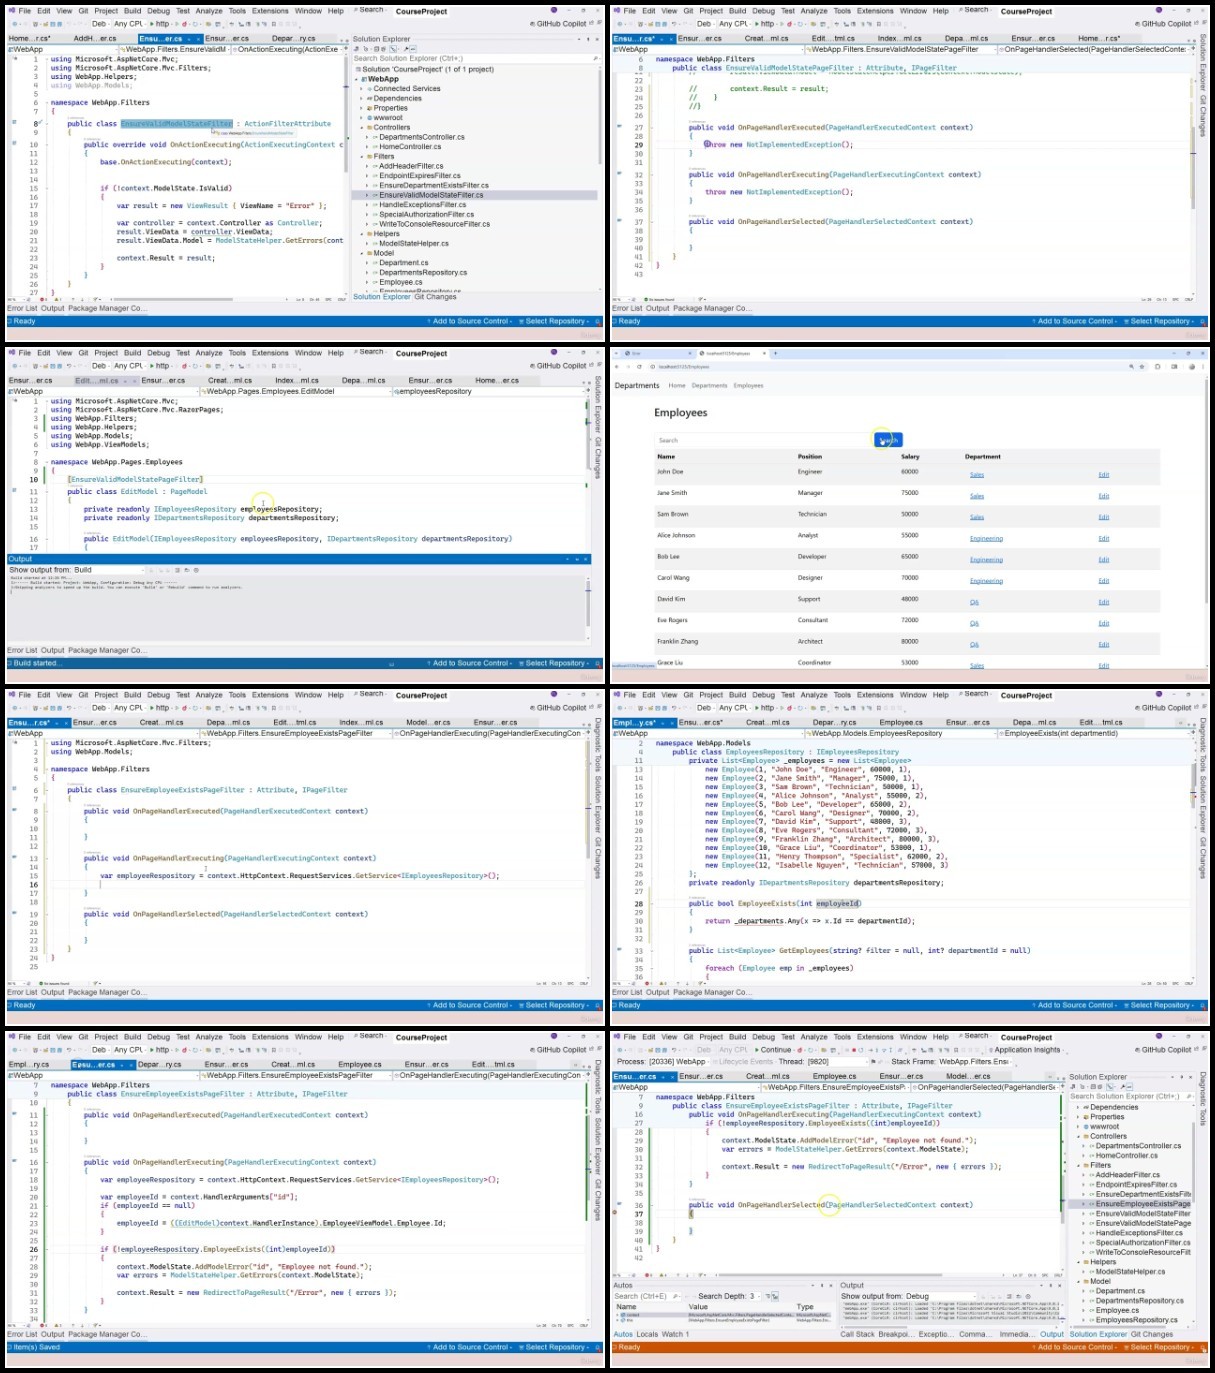
Task: Open Deb configuration dropdown in EnsureValidModelStateFilter window
Action: coord(101,24)
